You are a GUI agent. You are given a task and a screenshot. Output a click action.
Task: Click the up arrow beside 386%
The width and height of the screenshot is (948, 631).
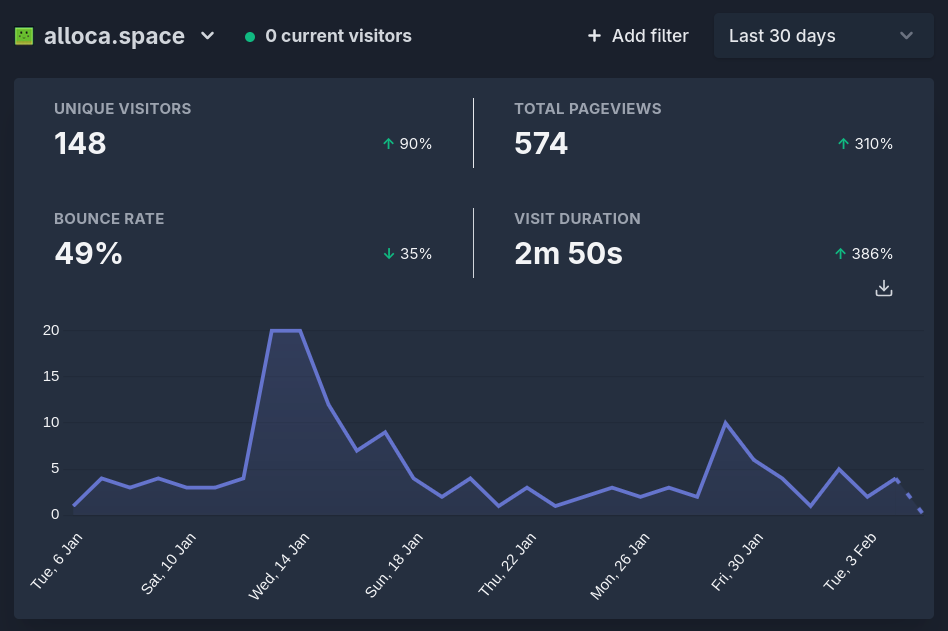(x=841, y=254)
